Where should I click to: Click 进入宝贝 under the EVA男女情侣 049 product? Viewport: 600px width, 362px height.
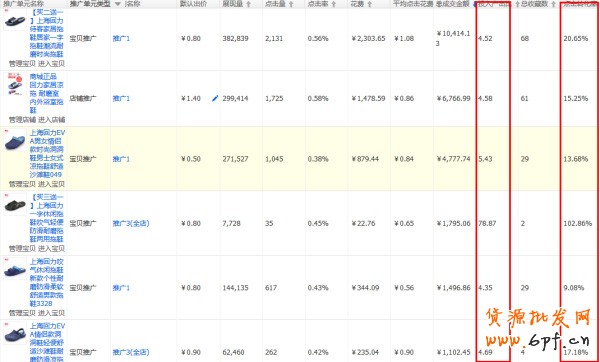tap(51, 184)
